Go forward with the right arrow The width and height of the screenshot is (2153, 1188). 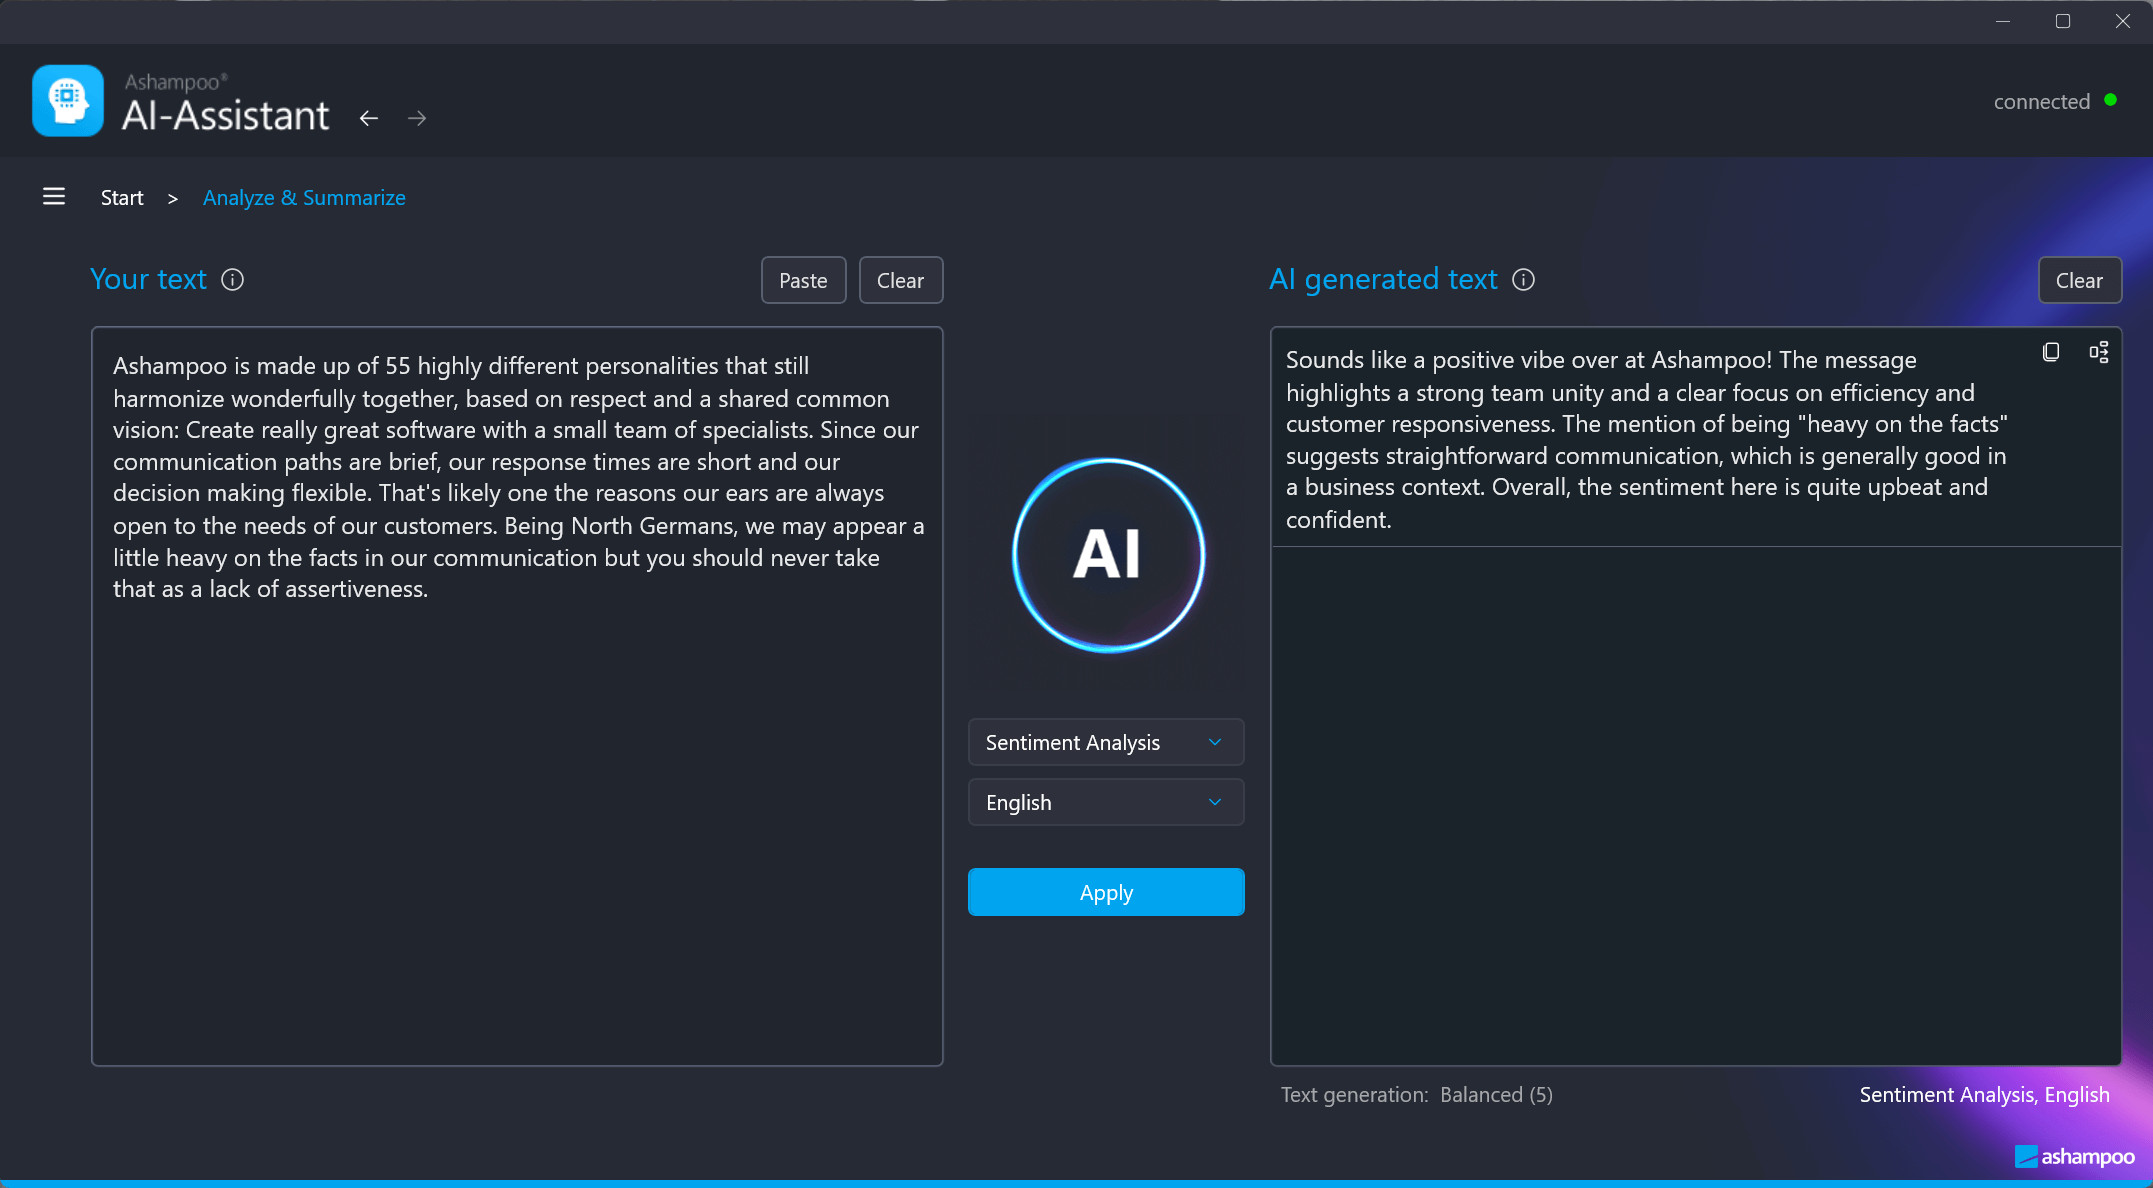pyautogui.click(x=417, y=118)
